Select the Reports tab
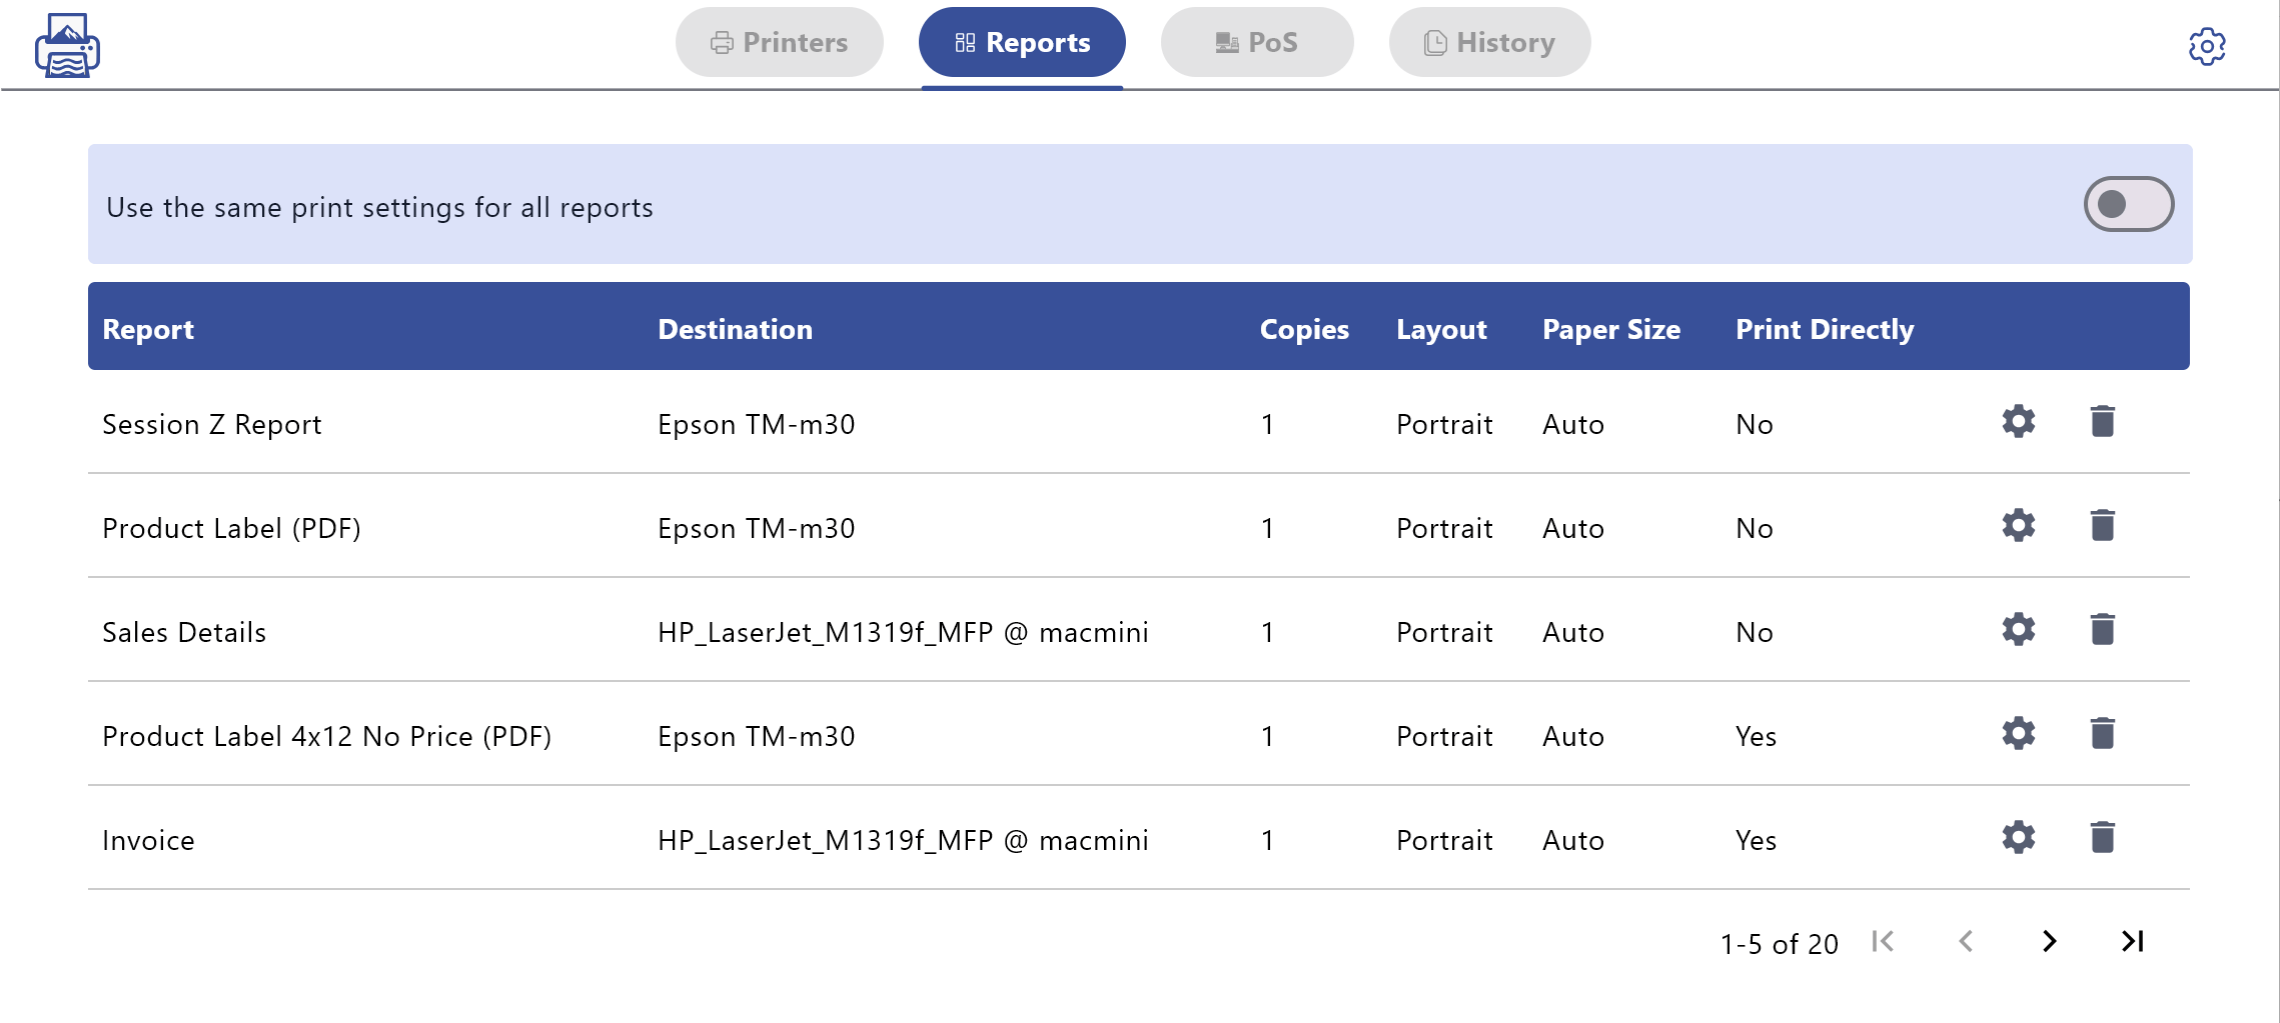This screenshot has width=2280, height=1023. pos(1021,42)
